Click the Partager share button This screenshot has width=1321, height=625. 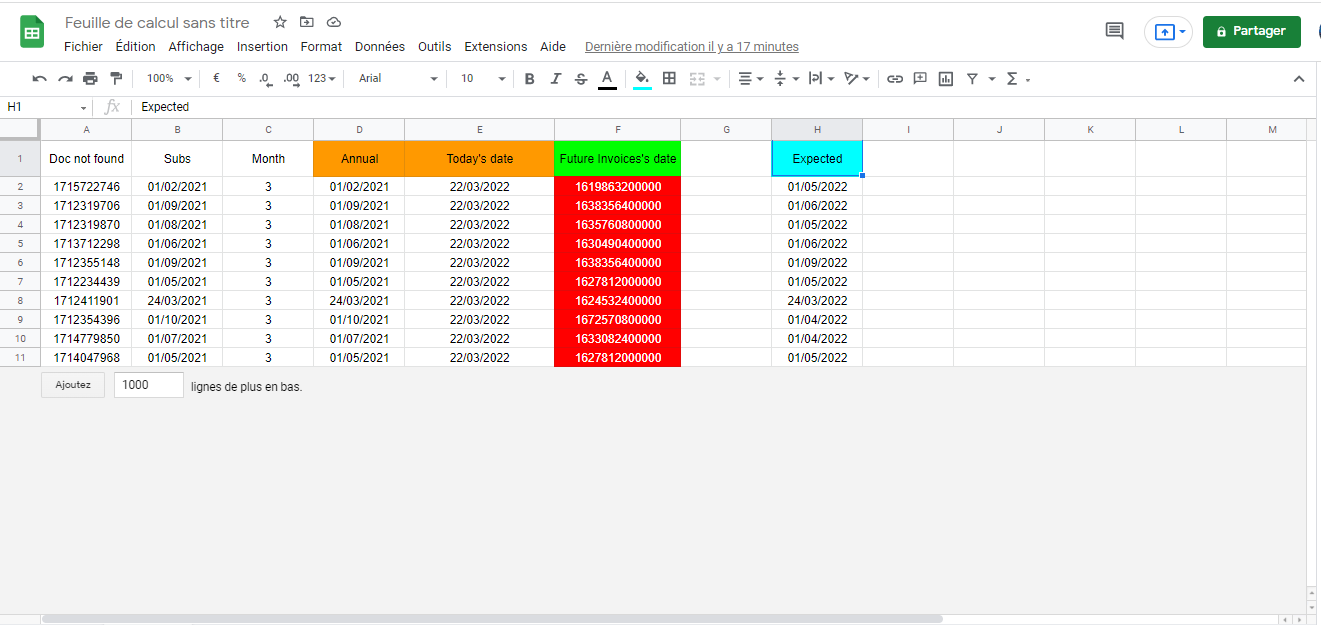point(1252,31)
